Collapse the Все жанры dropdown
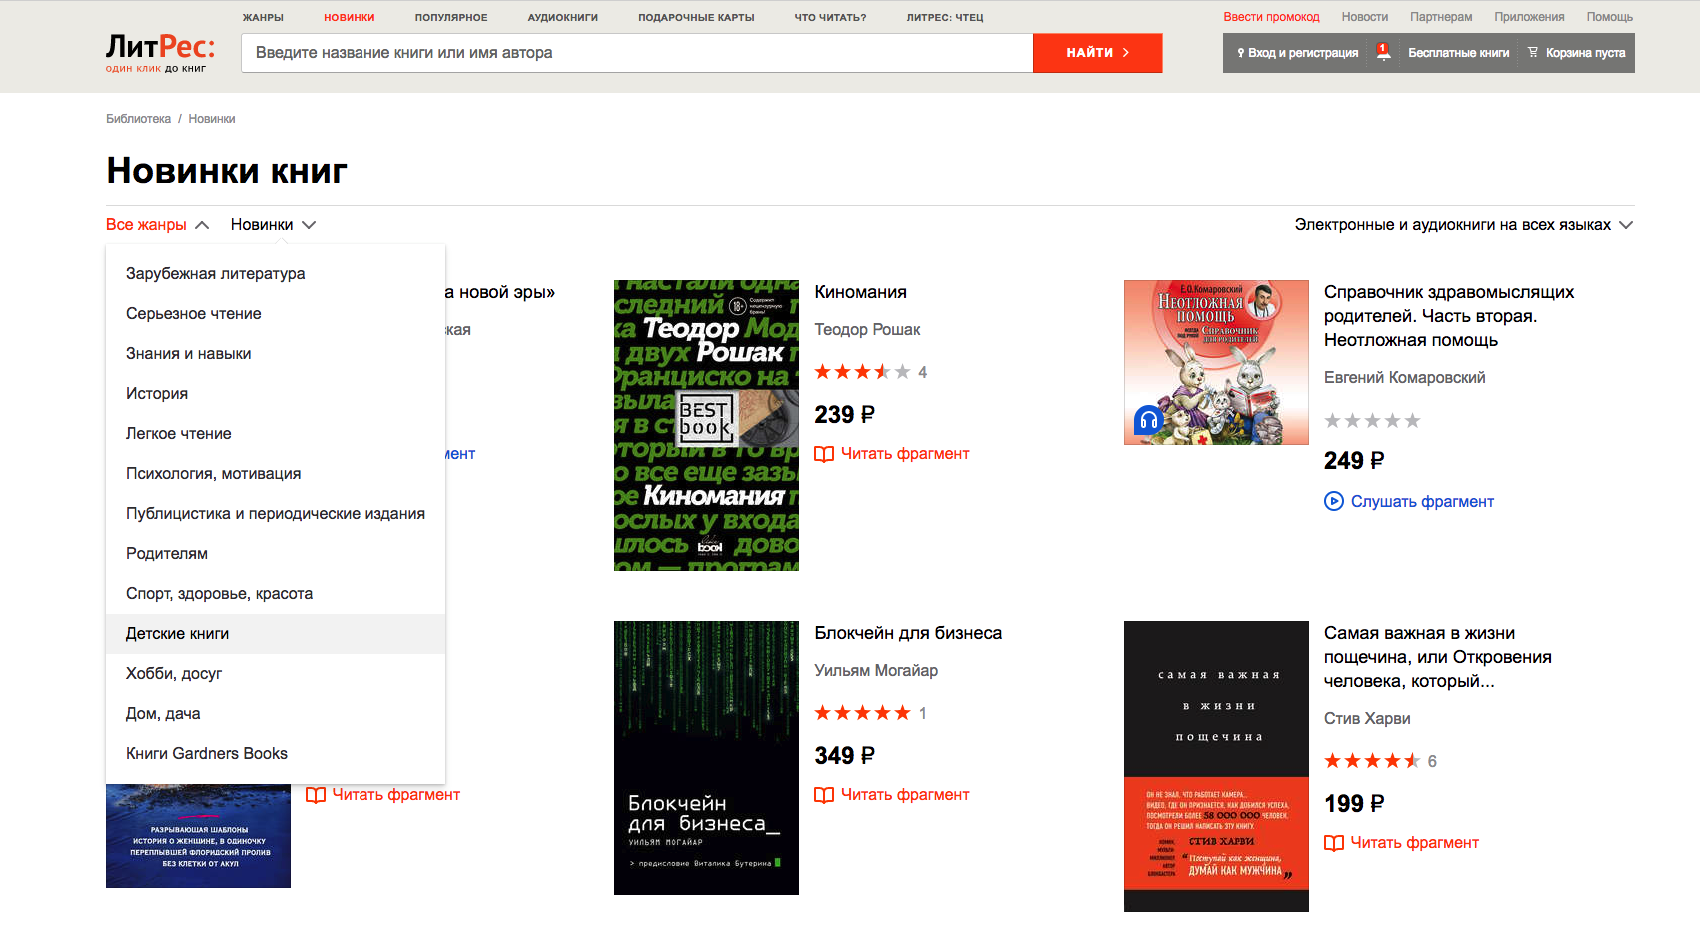Viewport: 1700px width, 930px height. [x=158, y=225]
